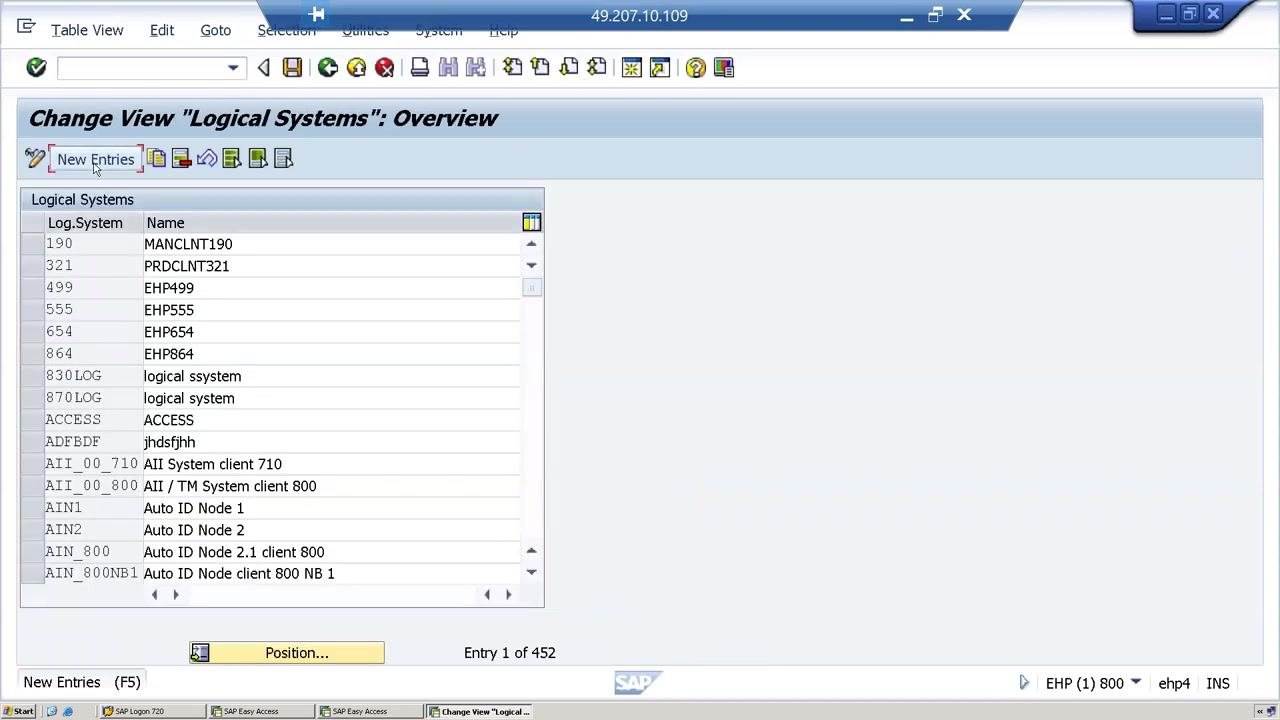Viewport: 1280px width, 720px height.
Task: Select the row for MANCLNT190
Action: click(x=32, y=244)
